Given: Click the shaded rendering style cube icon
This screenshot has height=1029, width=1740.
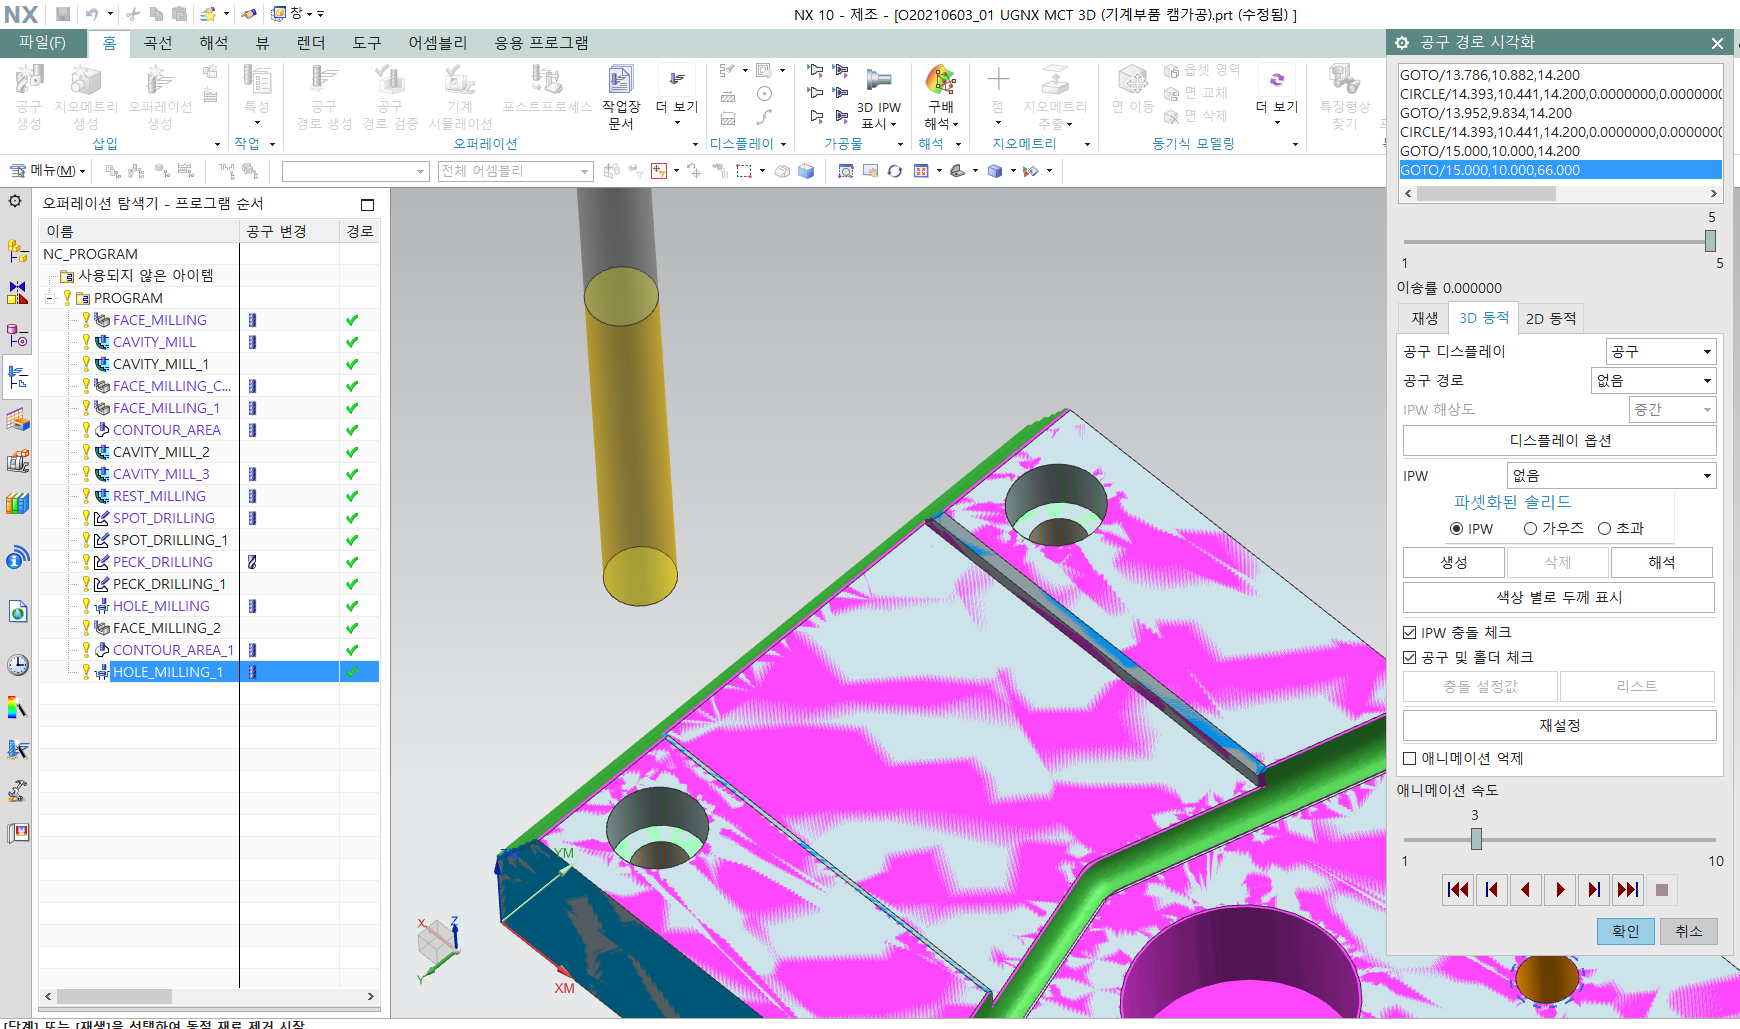Looking at the screenshot, I should 995,171.
